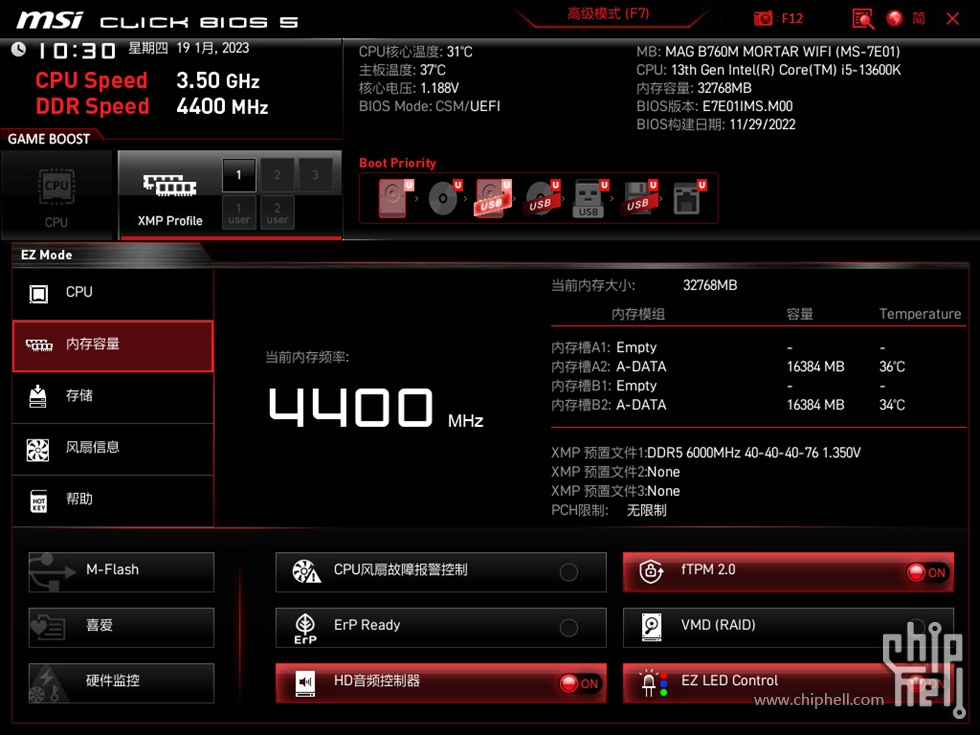
Task: Click the storage drive icon in sidebar
Action: point(38,396)
